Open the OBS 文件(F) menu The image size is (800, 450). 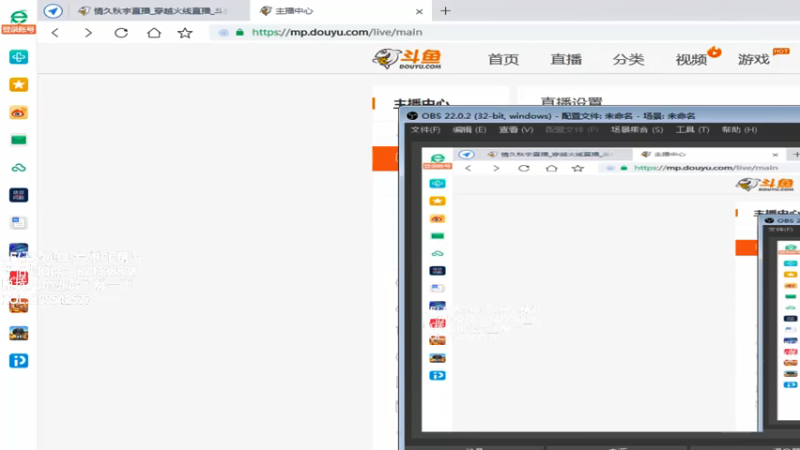click(426, 130)
